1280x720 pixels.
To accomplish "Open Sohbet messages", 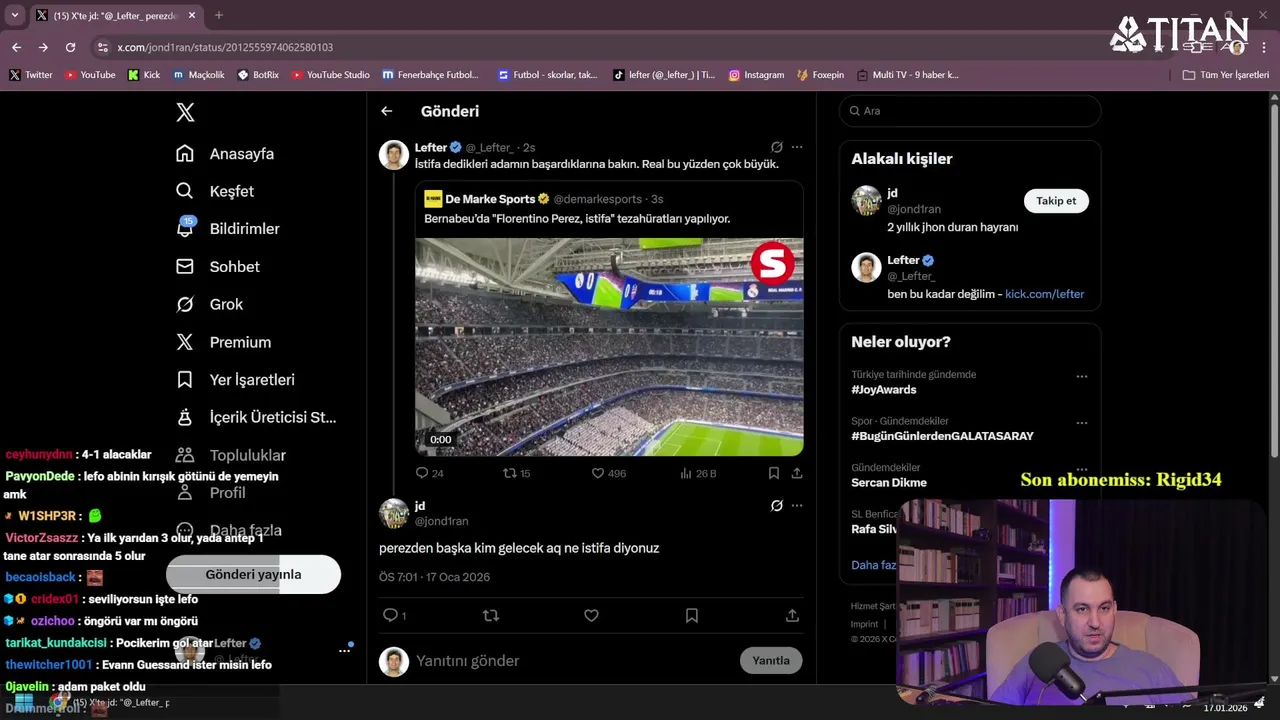I will click(x=218, y=267).
